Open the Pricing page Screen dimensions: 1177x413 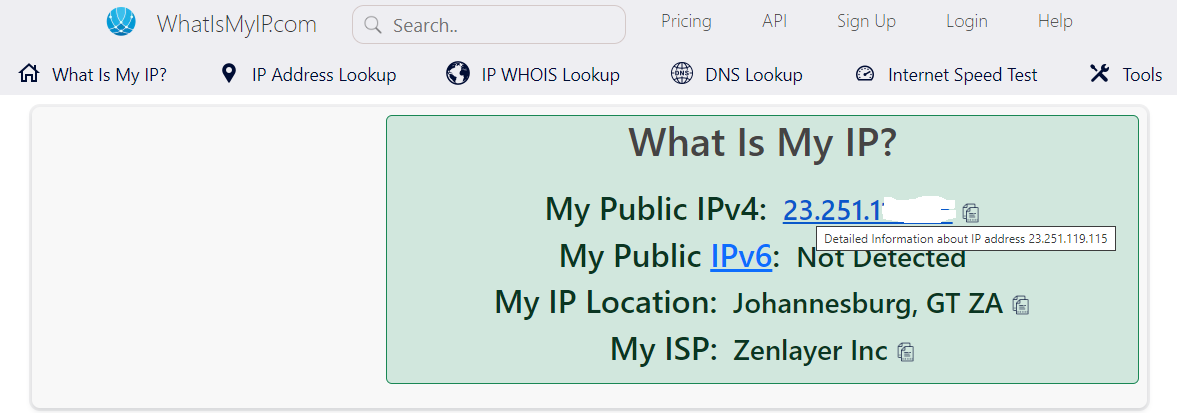click(x=686, y=21)
